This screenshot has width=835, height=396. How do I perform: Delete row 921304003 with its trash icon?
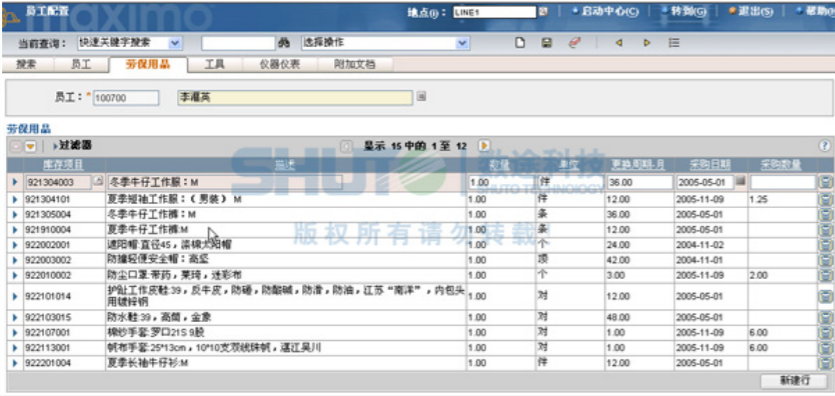pos(825,182)
